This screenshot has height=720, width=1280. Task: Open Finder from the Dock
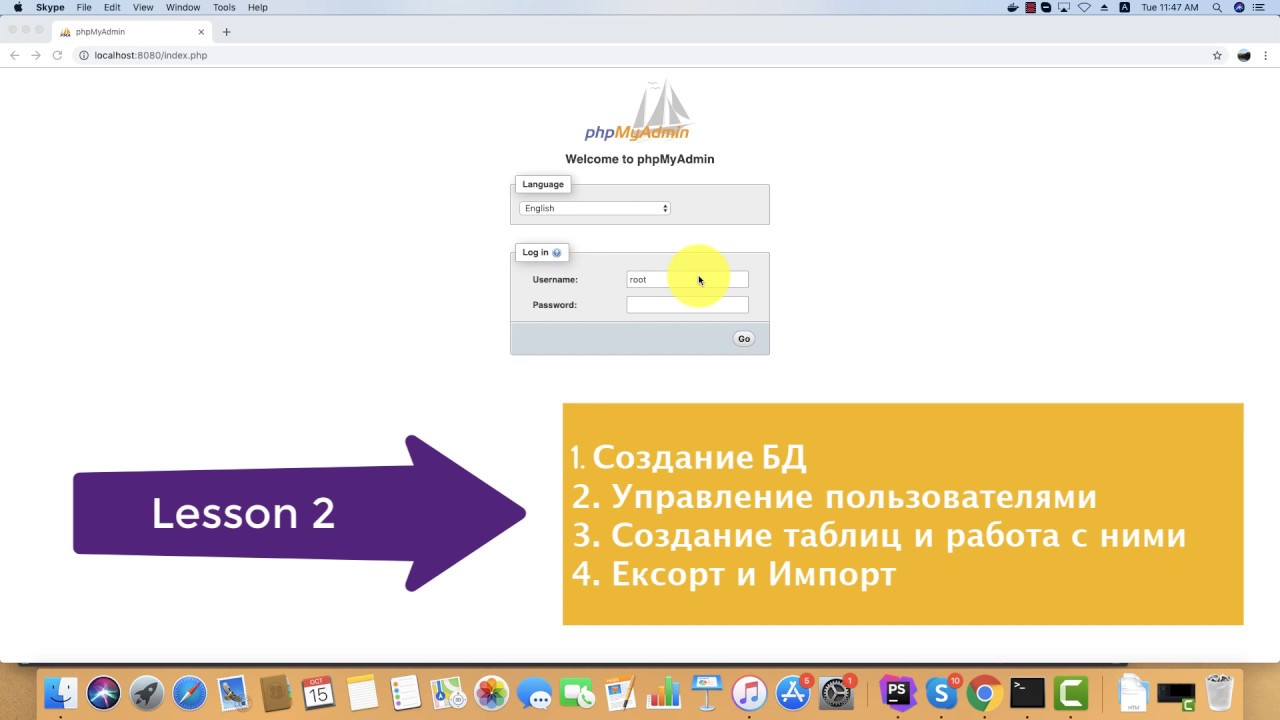point(61,693)
